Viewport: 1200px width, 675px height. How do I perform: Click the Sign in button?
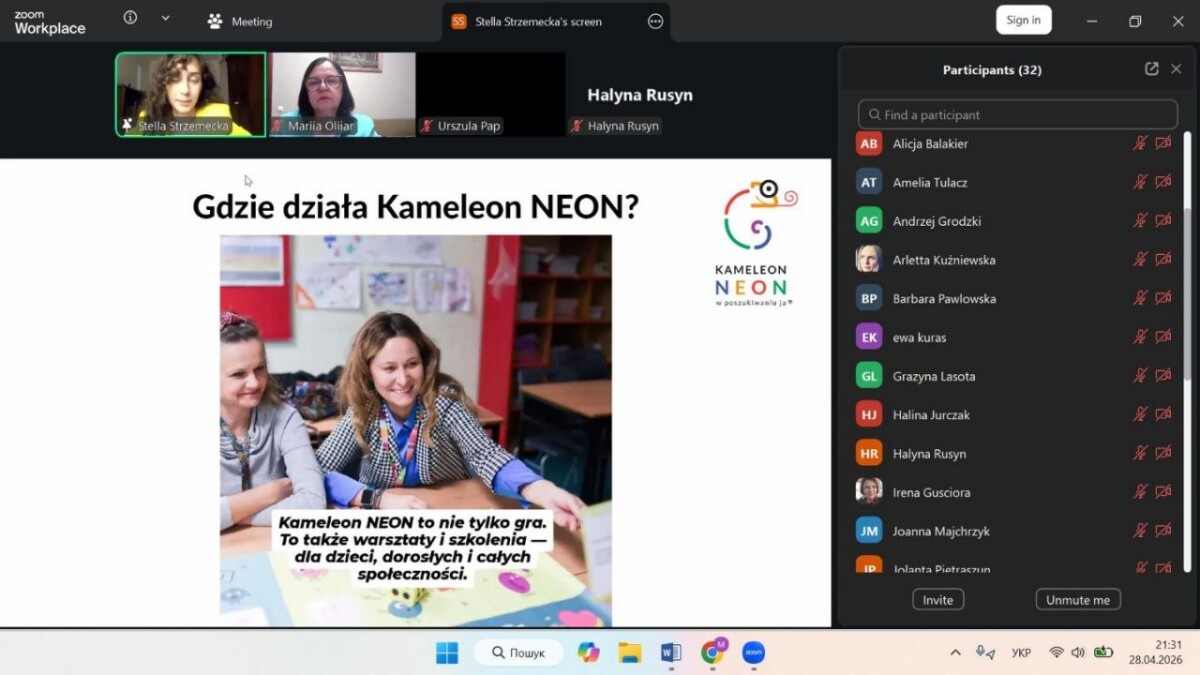1023,20
